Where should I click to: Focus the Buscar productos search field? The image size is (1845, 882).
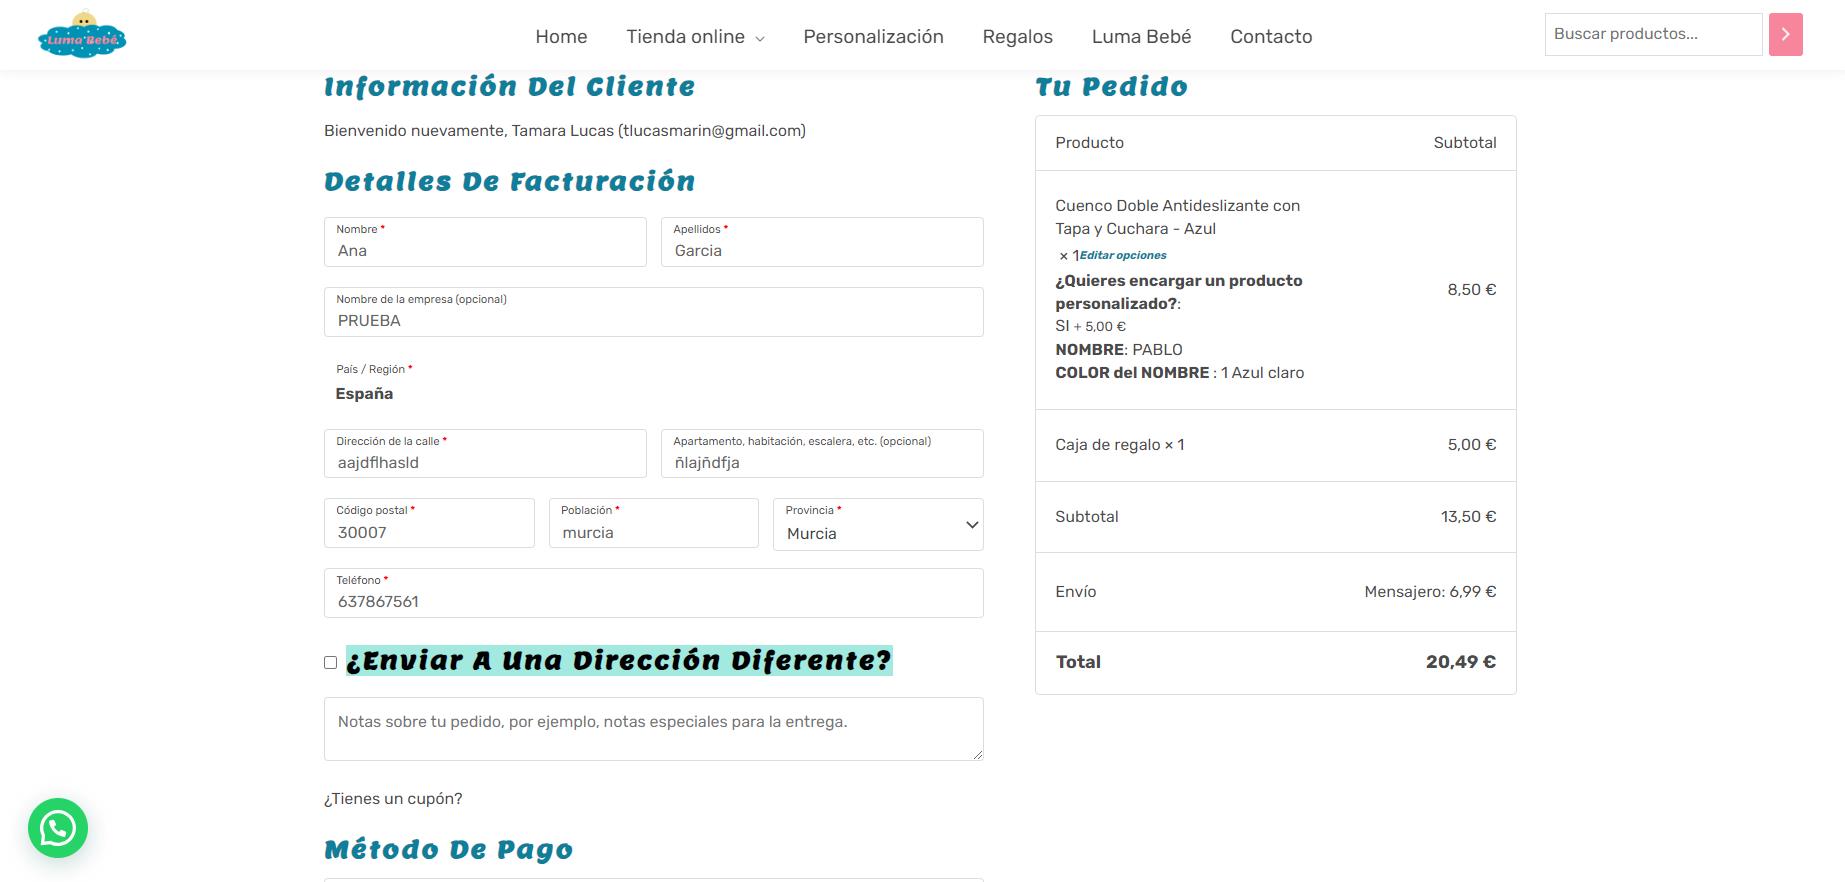pyautogui.click(x=1652, y=34)
